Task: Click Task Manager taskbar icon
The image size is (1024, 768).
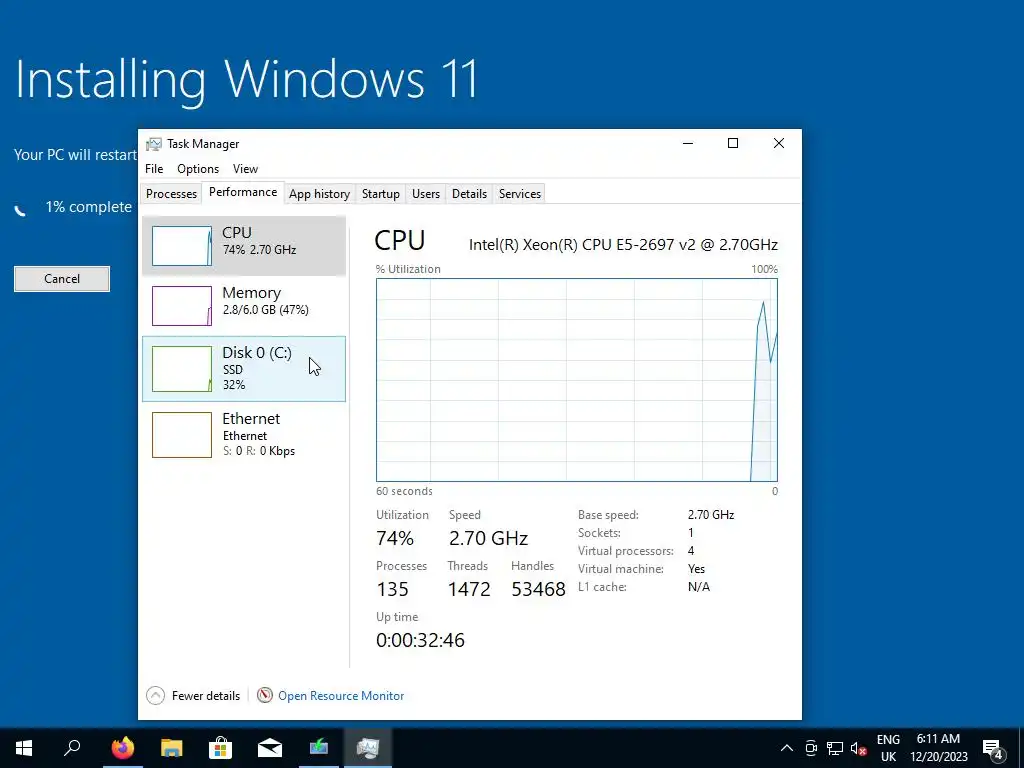Action: tap(368, 748)
